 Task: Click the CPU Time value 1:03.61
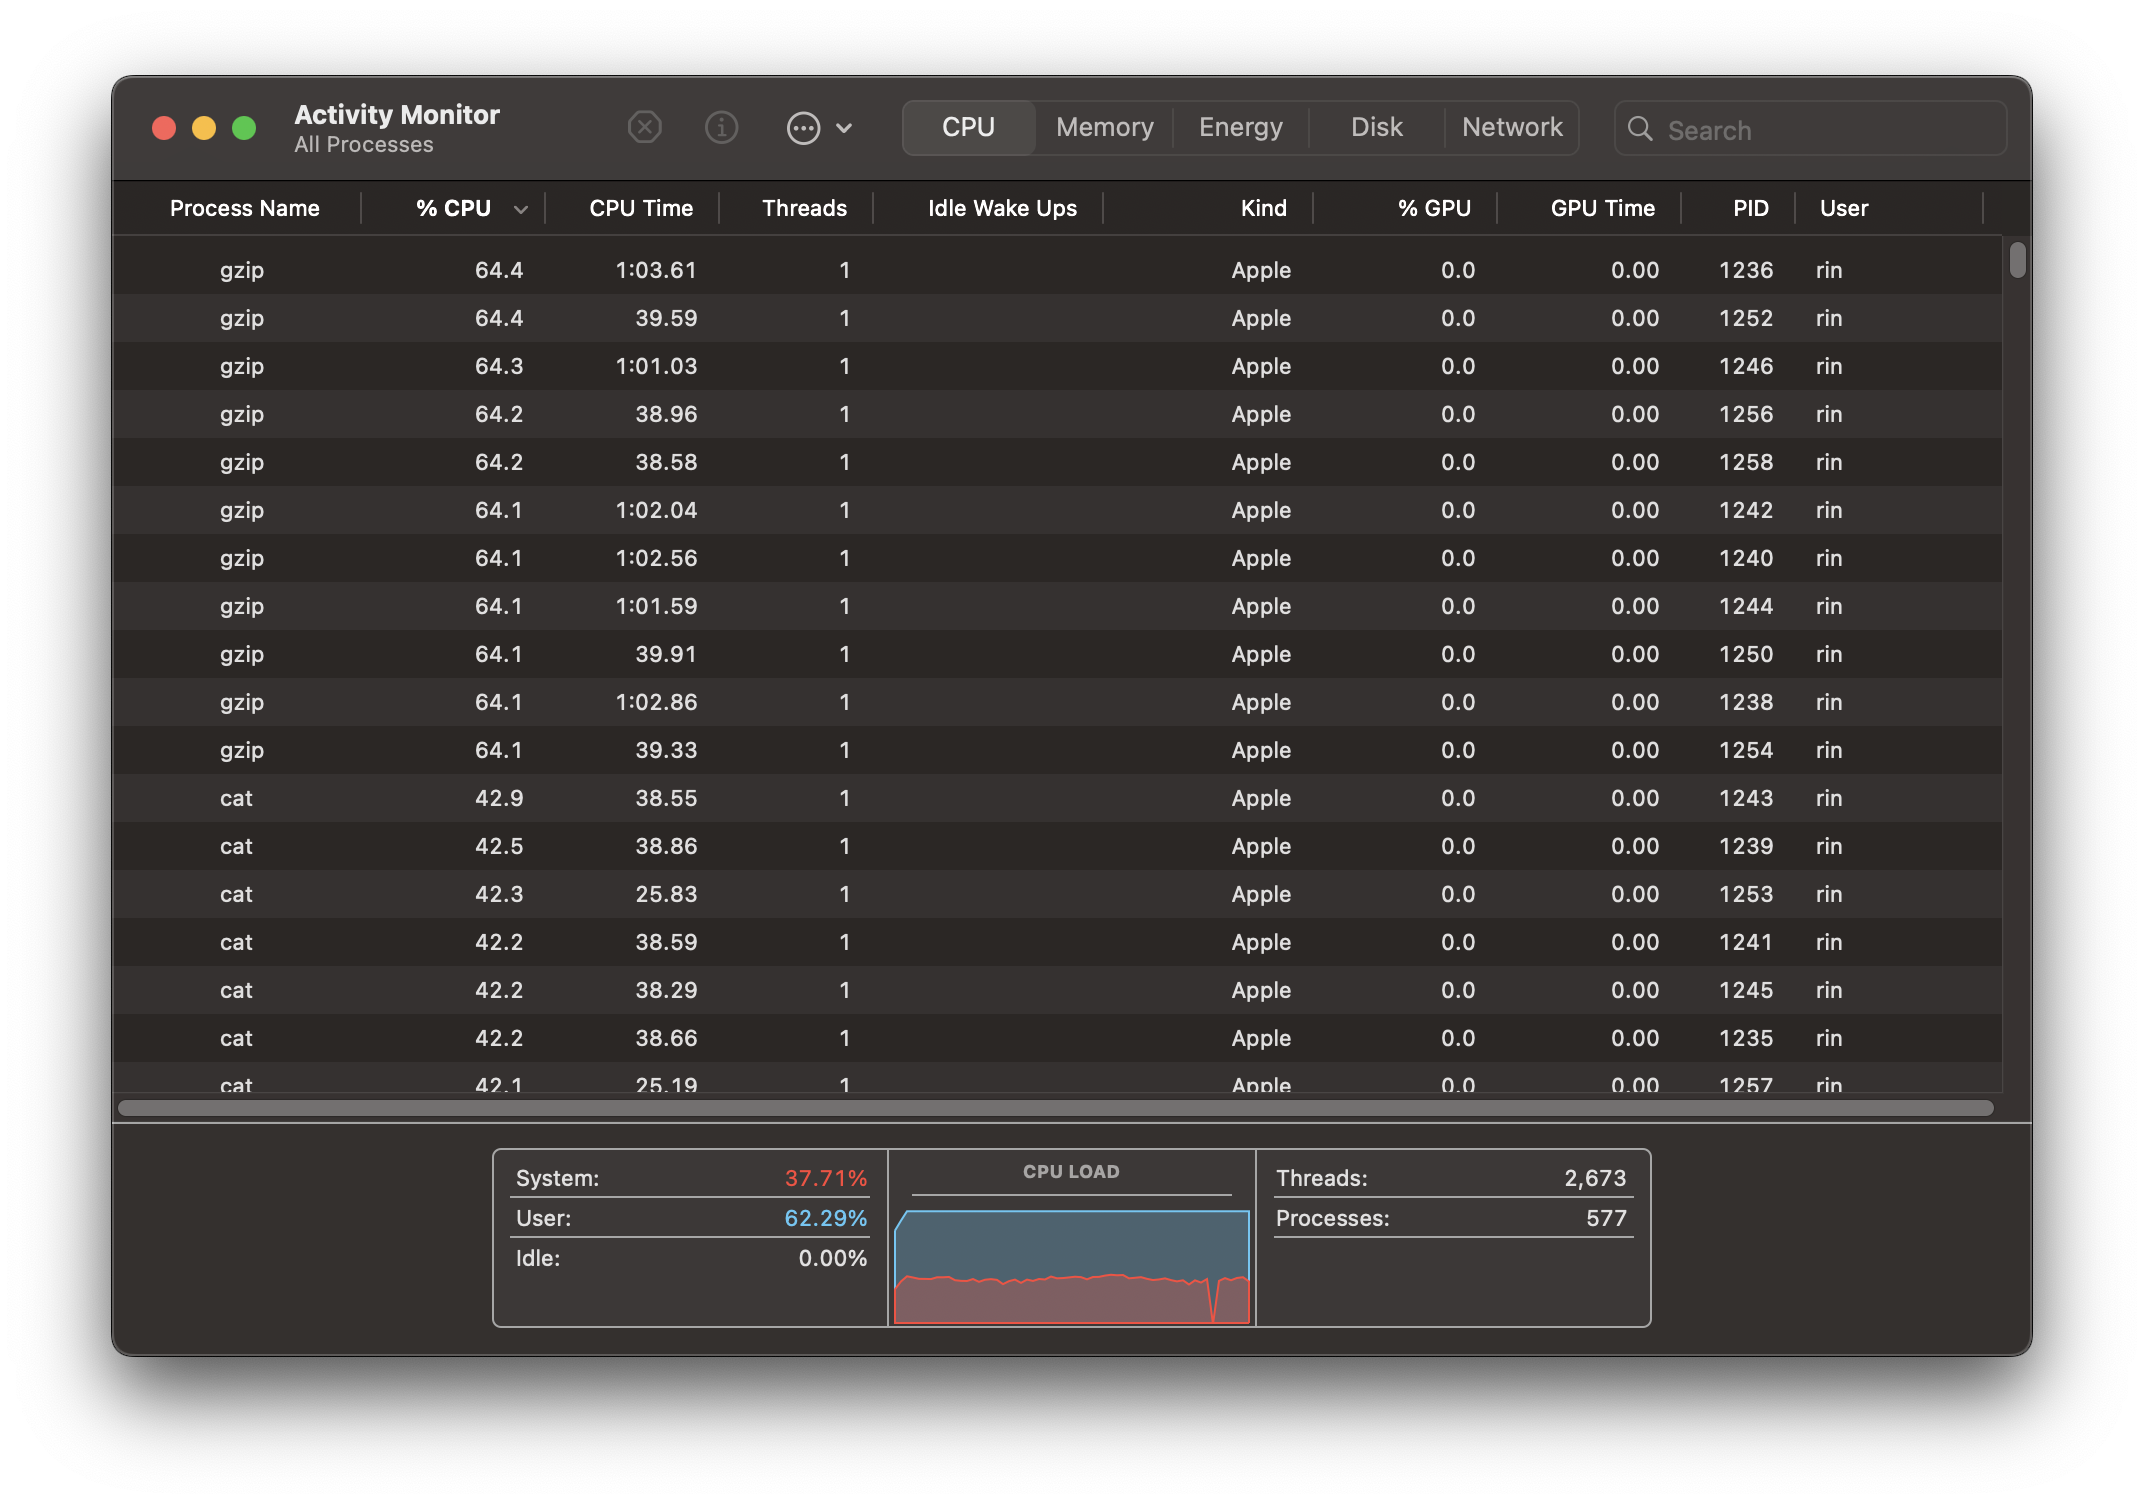pos(656,270)
